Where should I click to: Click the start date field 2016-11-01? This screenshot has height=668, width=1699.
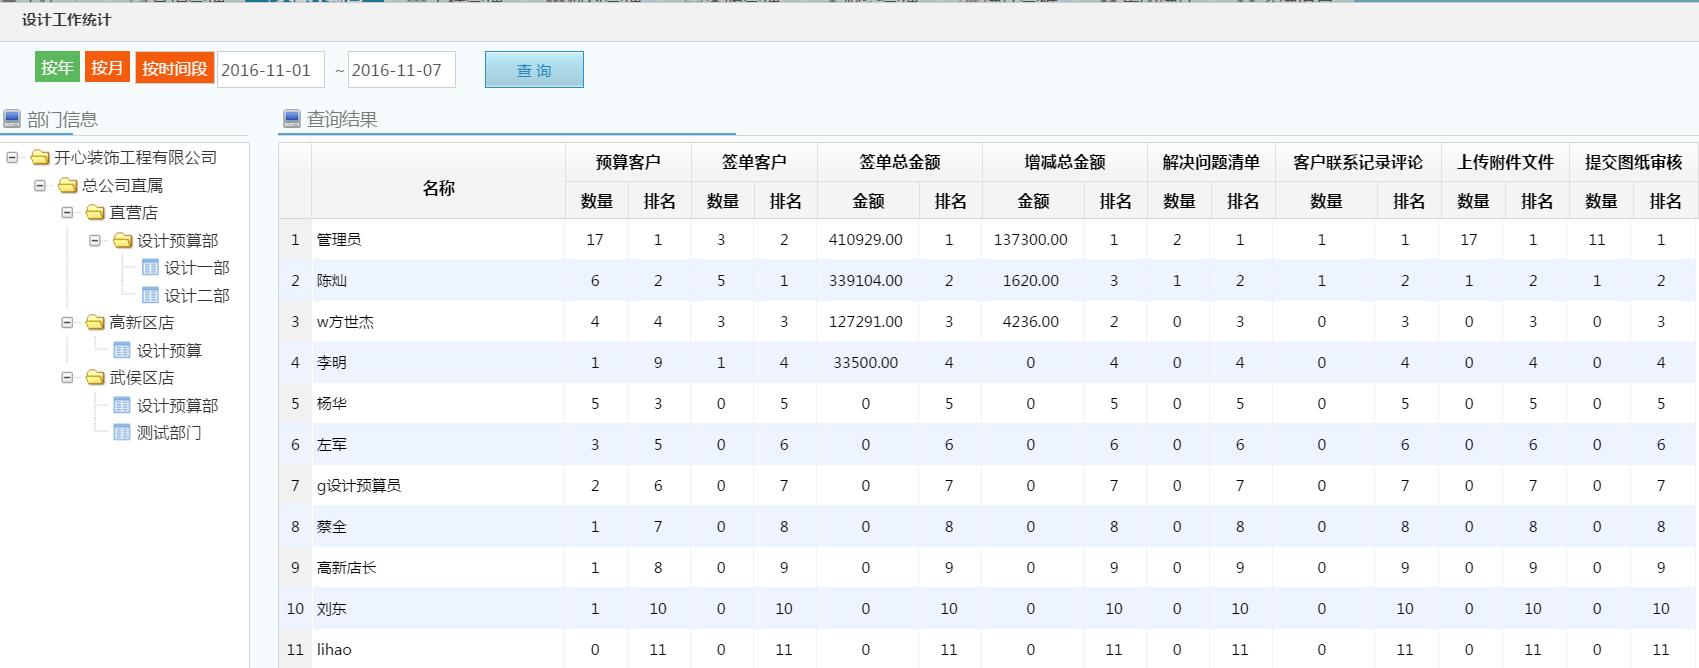tap(270, 70)
